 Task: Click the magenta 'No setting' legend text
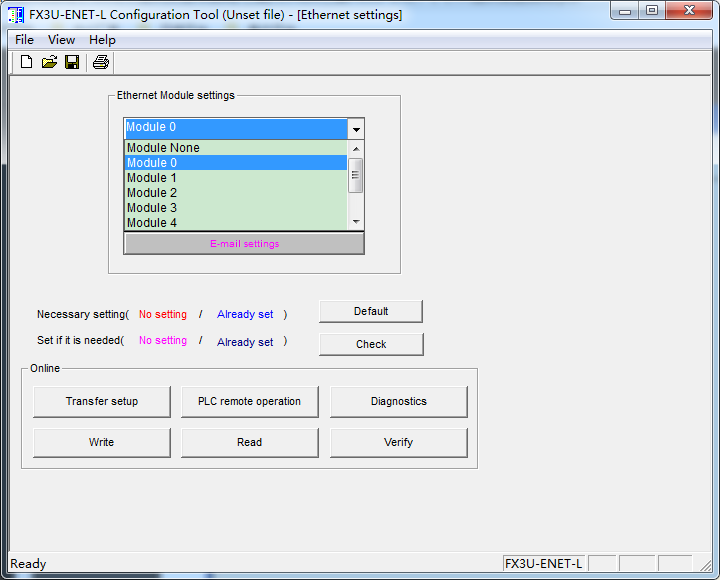click(163, 340)
